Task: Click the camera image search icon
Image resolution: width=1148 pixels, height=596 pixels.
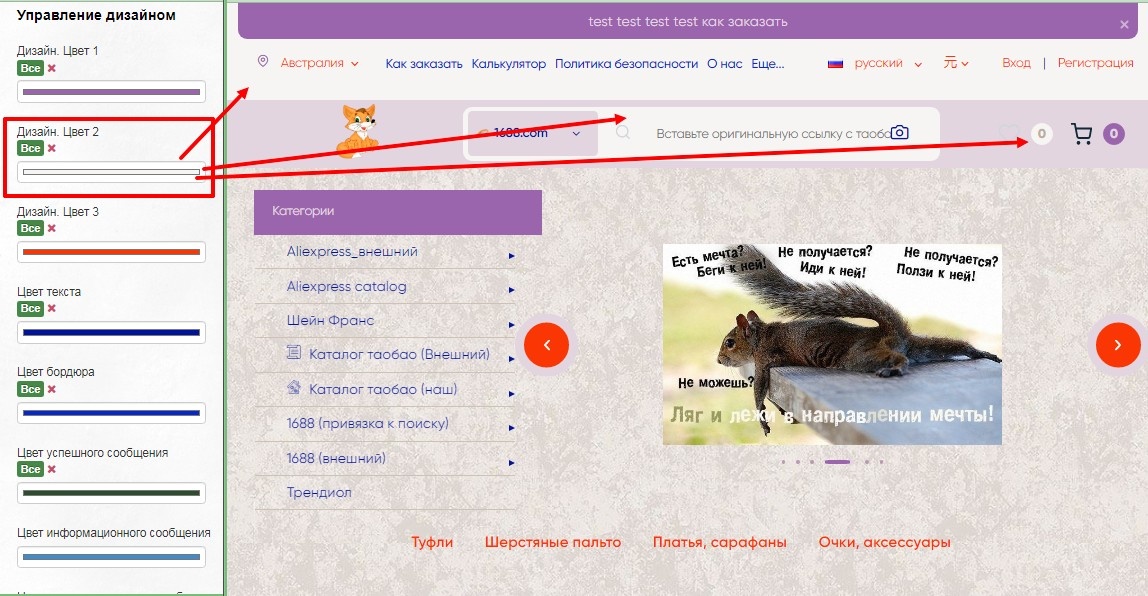Action: click(900, 133)
